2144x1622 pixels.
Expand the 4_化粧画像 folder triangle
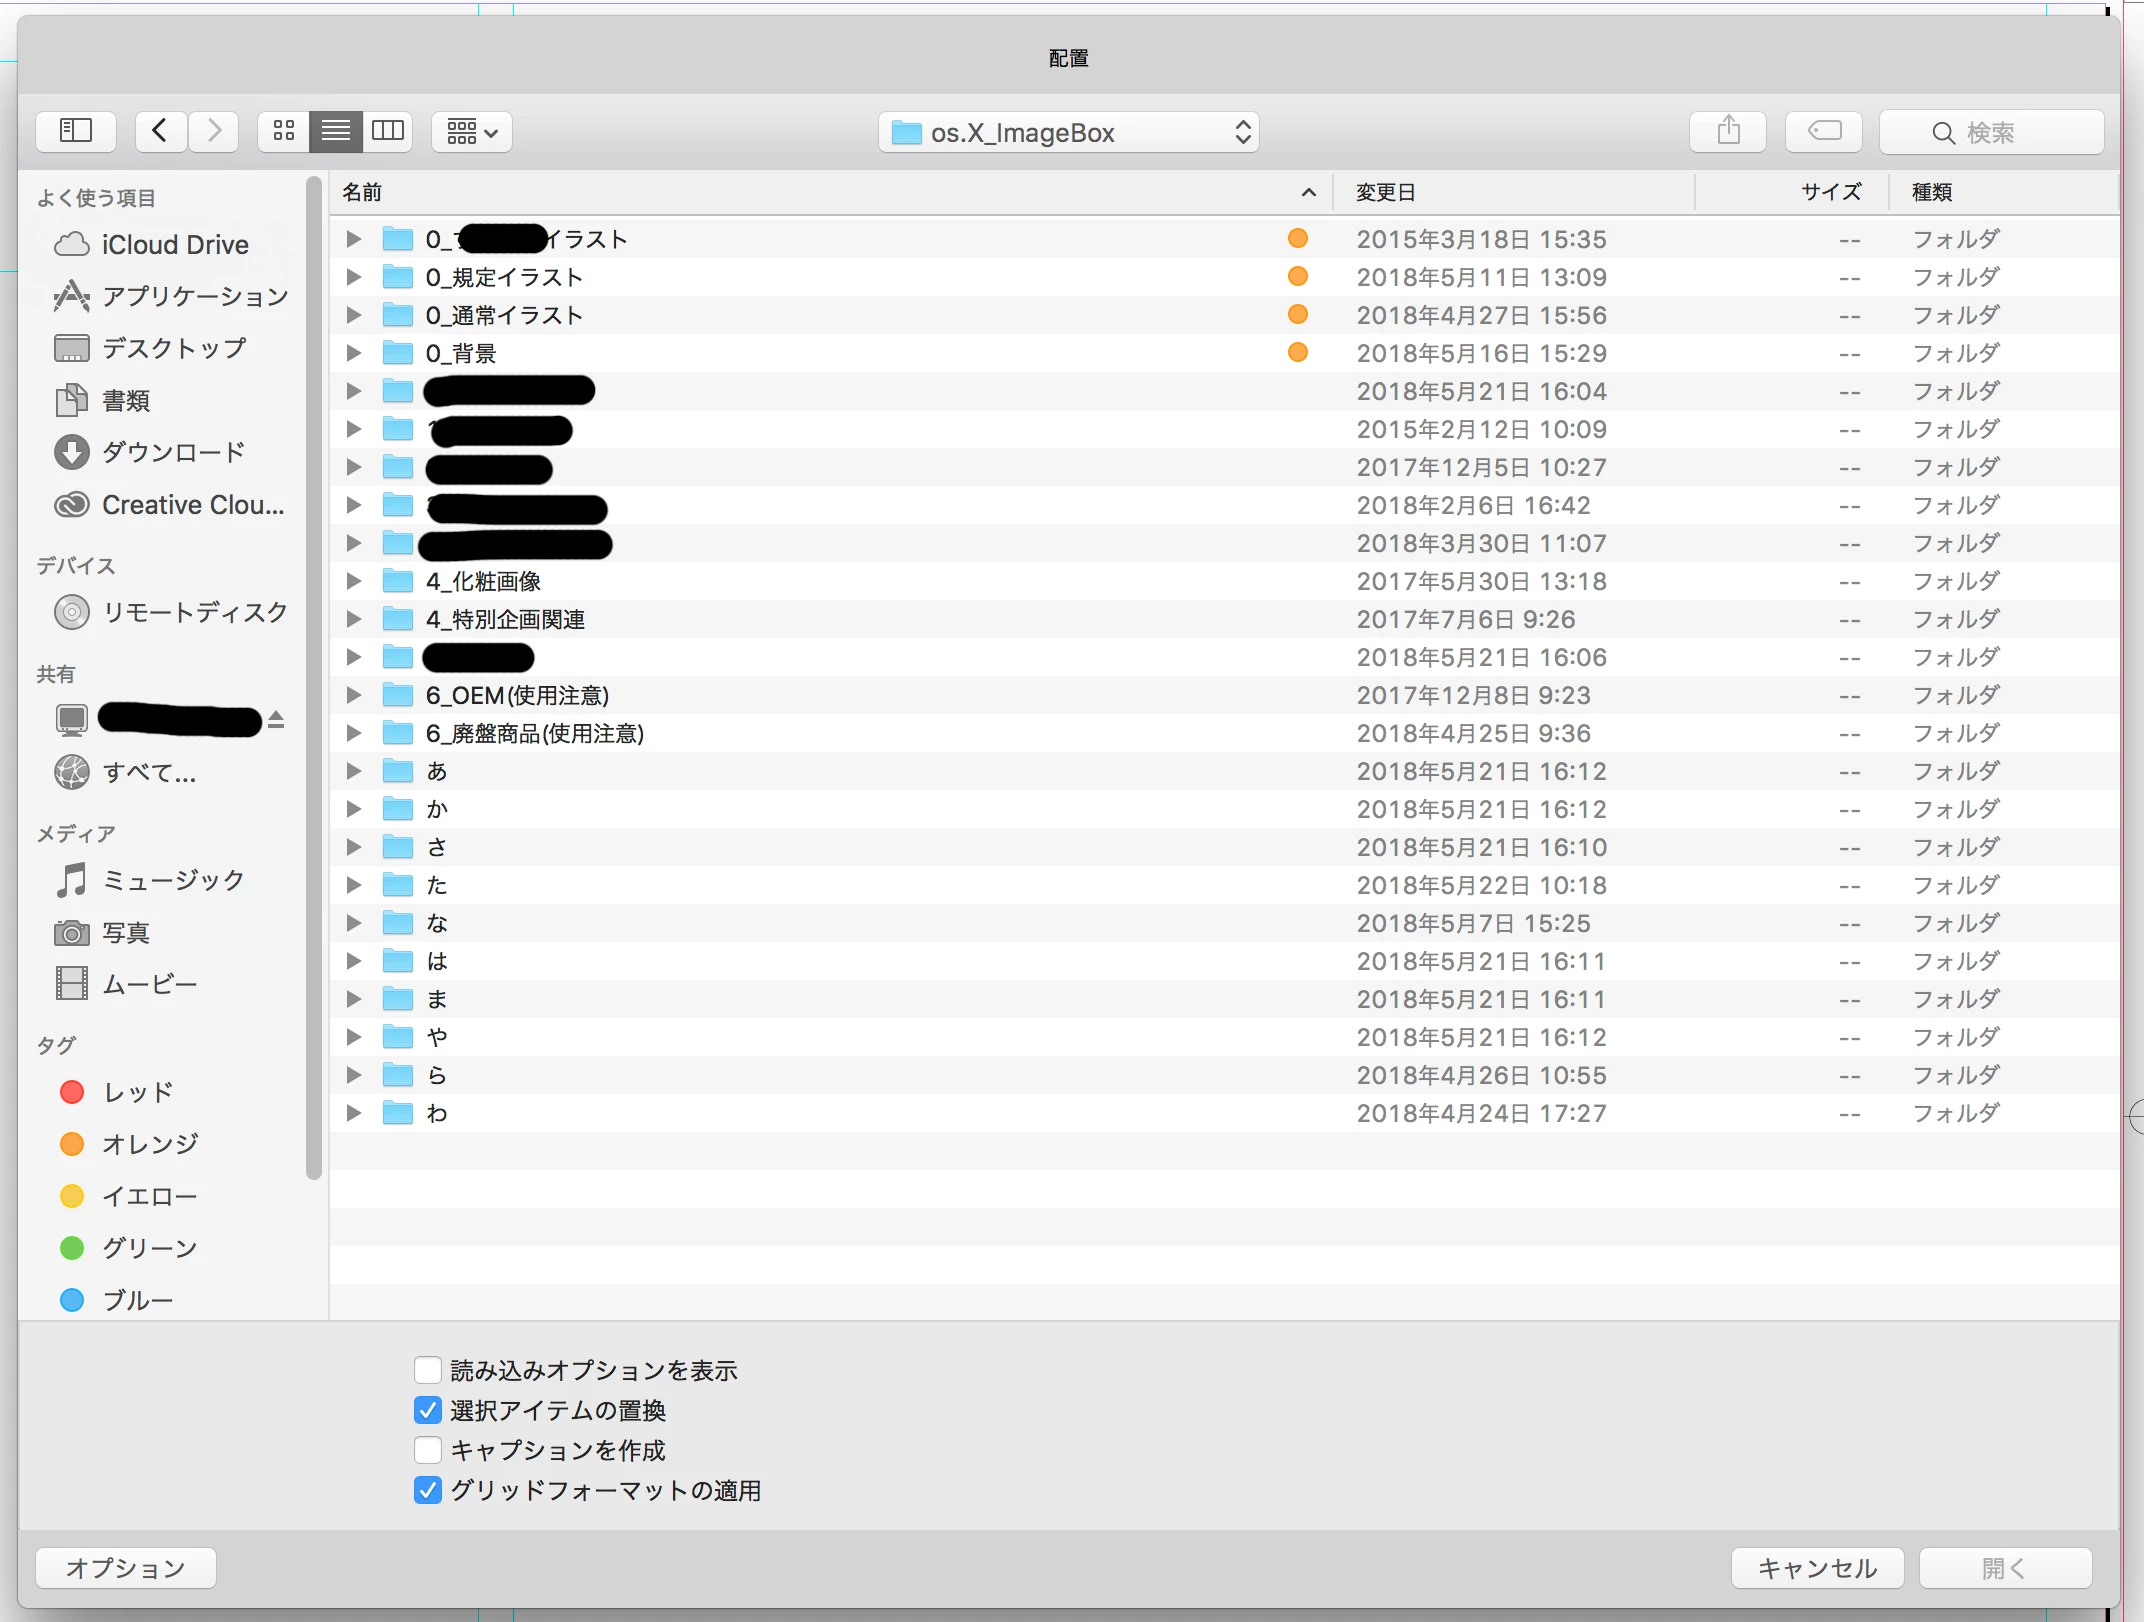coord(354,581)
